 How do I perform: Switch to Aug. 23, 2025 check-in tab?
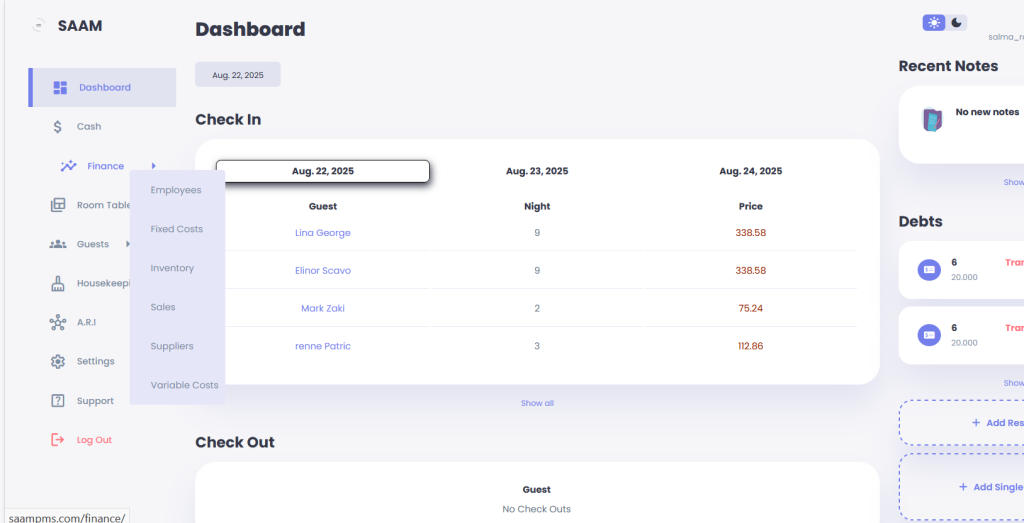[537, 171]
